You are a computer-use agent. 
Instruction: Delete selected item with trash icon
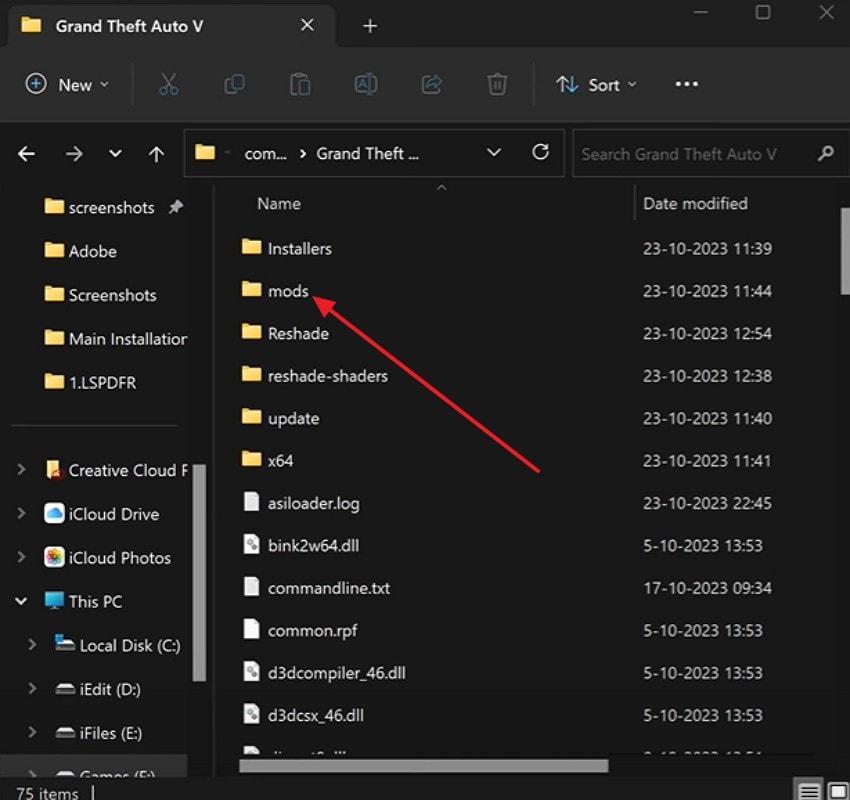[497, 84]
